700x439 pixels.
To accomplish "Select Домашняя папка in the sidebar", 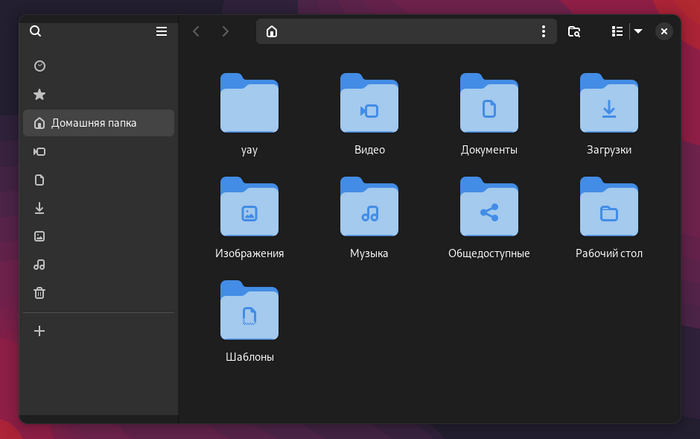I will (98, 123).
